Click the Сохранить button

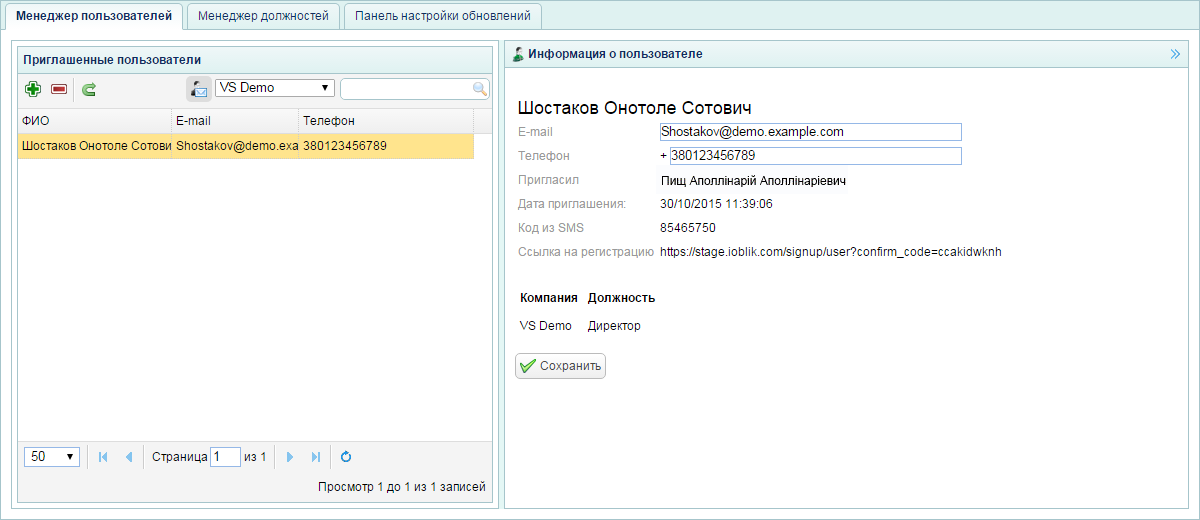[560, 366]
